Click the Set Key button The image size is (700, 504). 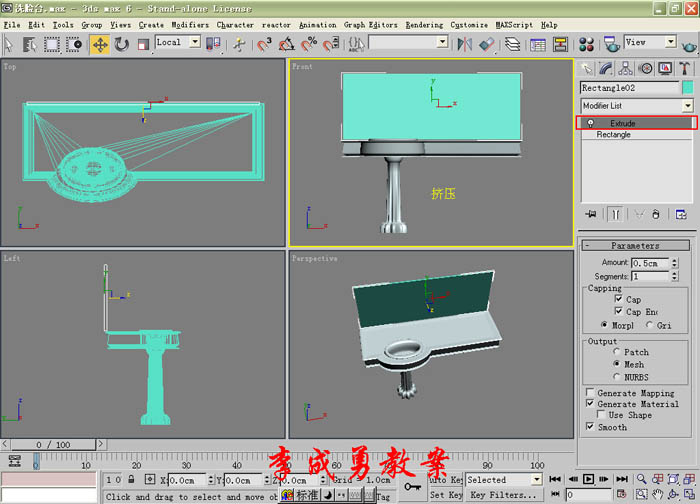[446, 495]
